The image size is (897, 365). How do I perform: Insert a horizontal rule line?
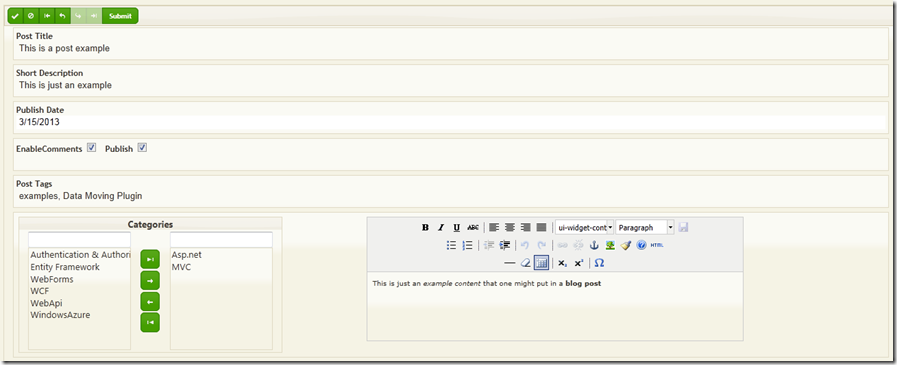510,263
